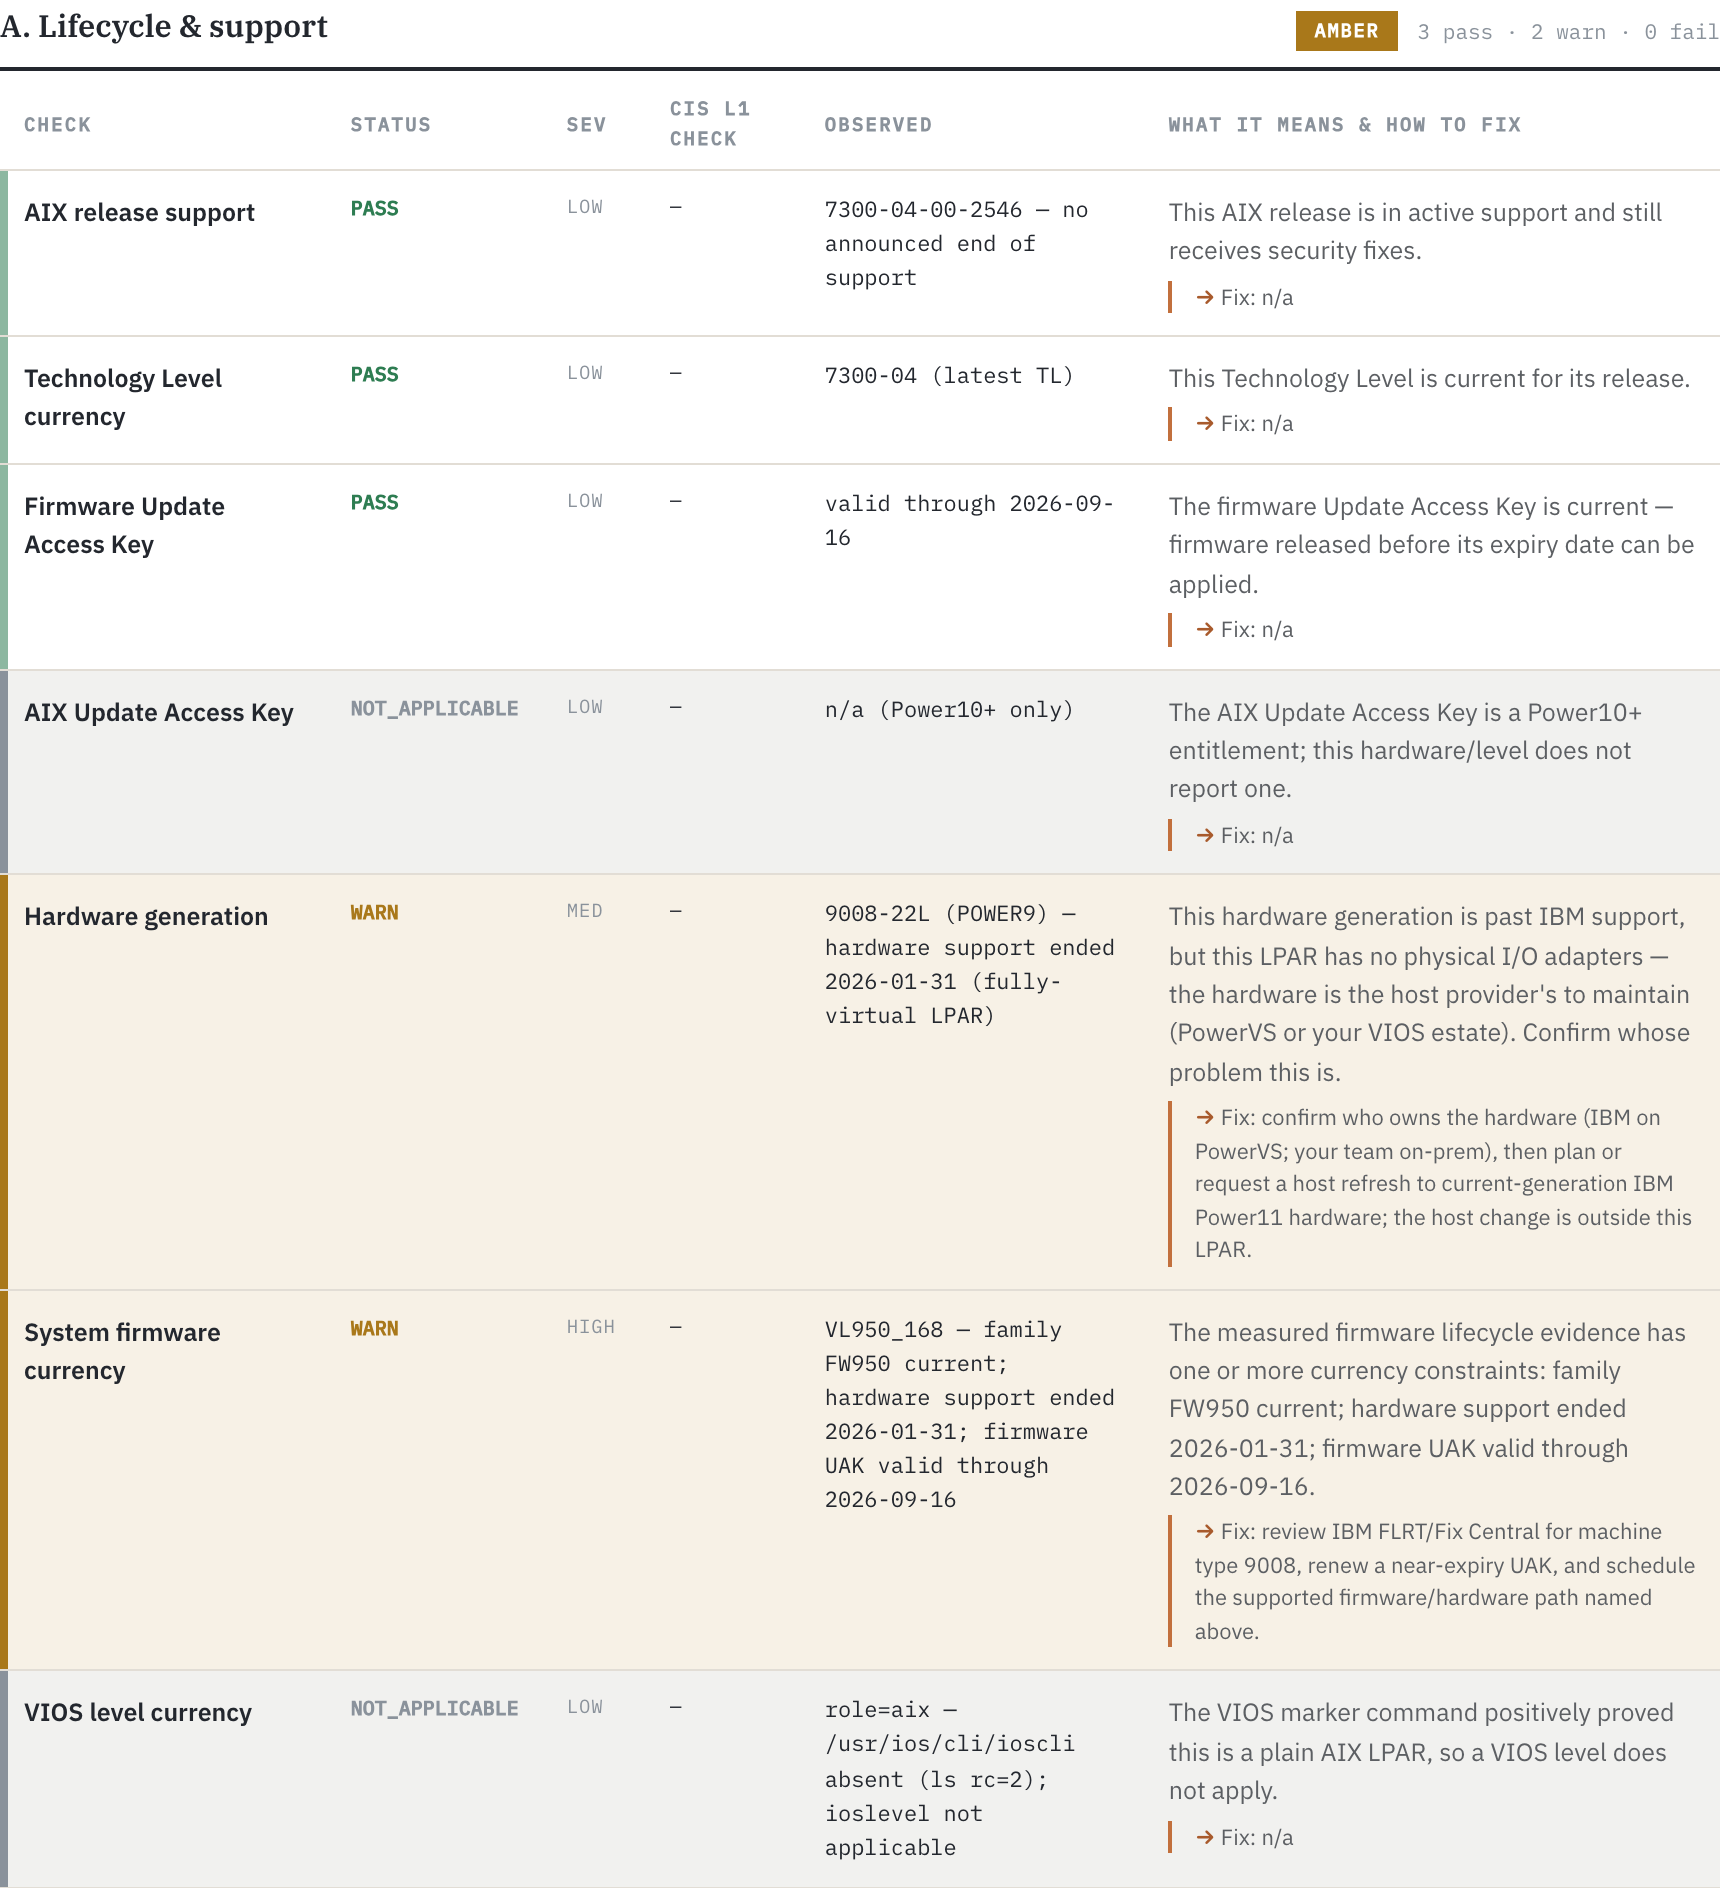1720x1888 pixels.
Task: Select the Firmware Update Access Key row title
Action: click(x=124, y=525)
